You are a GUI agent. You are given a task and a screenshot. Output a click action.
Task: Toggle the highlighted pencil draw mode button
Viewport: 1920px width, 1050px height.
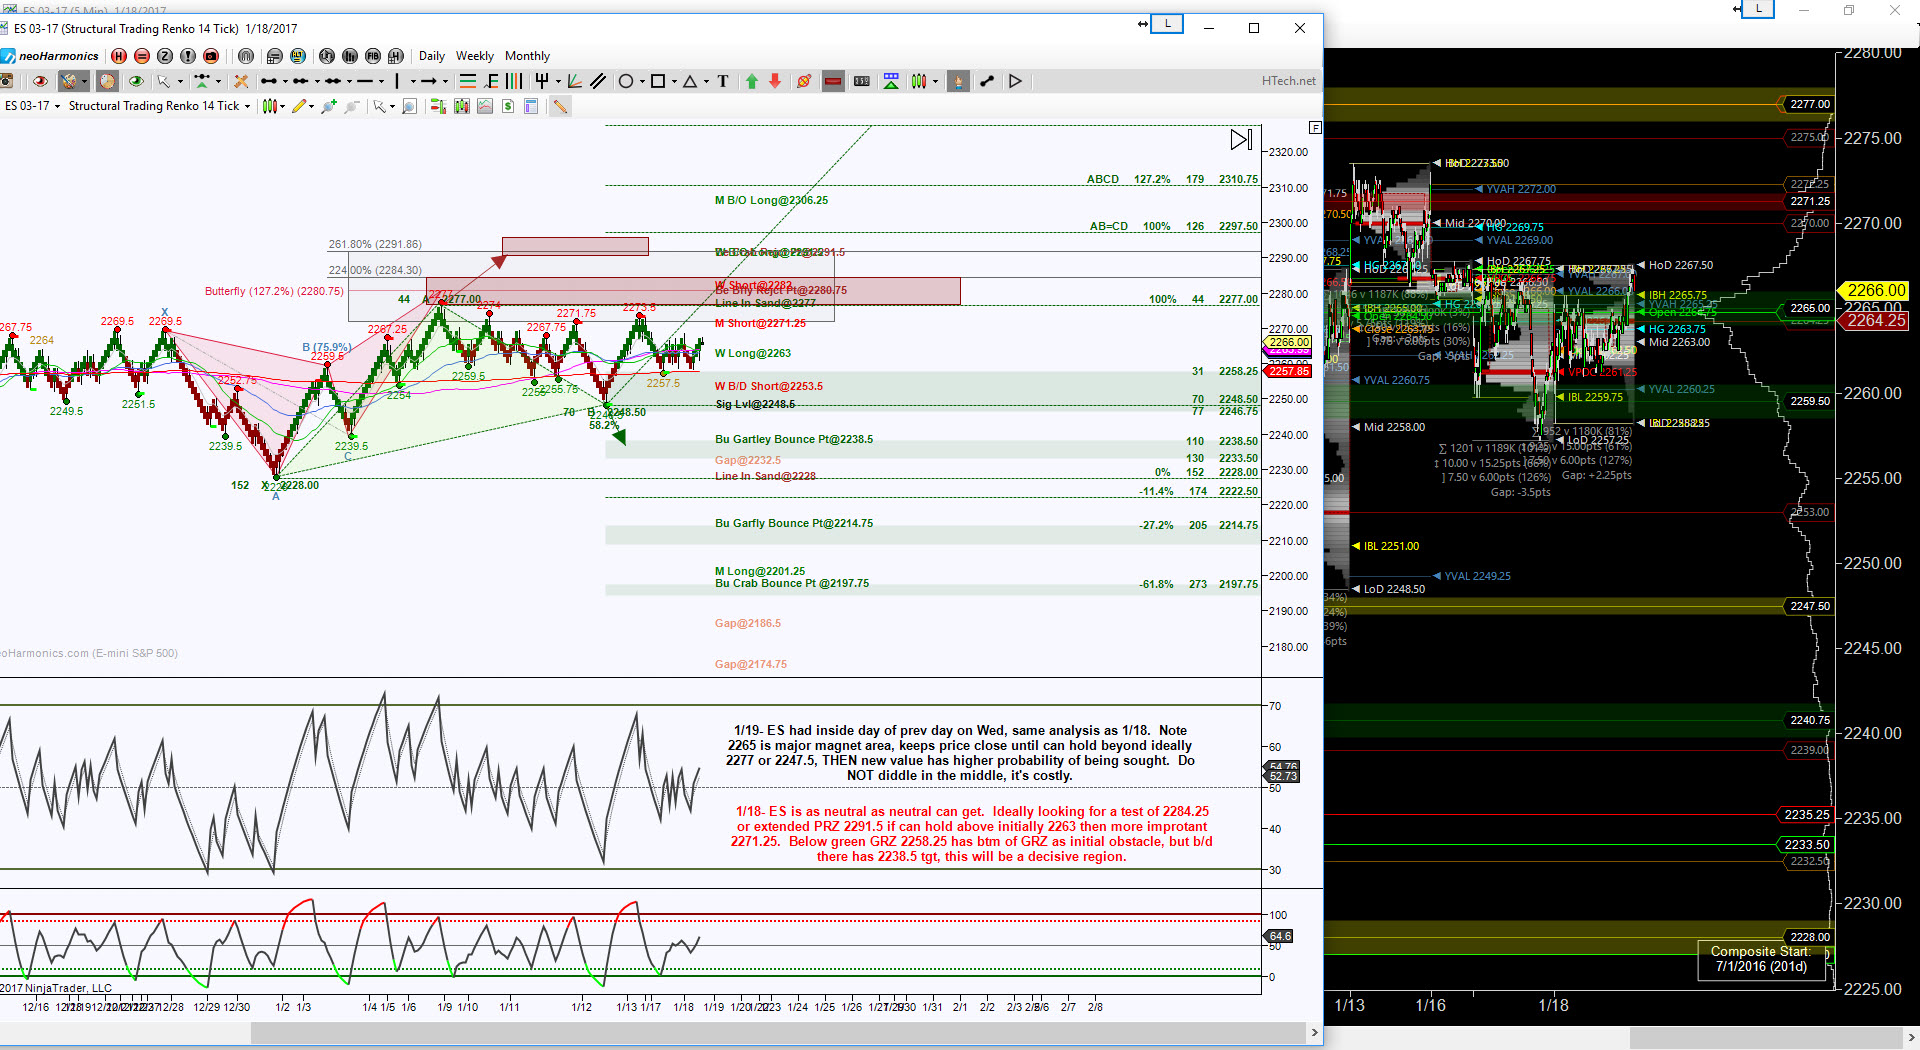tap(560, 106)
